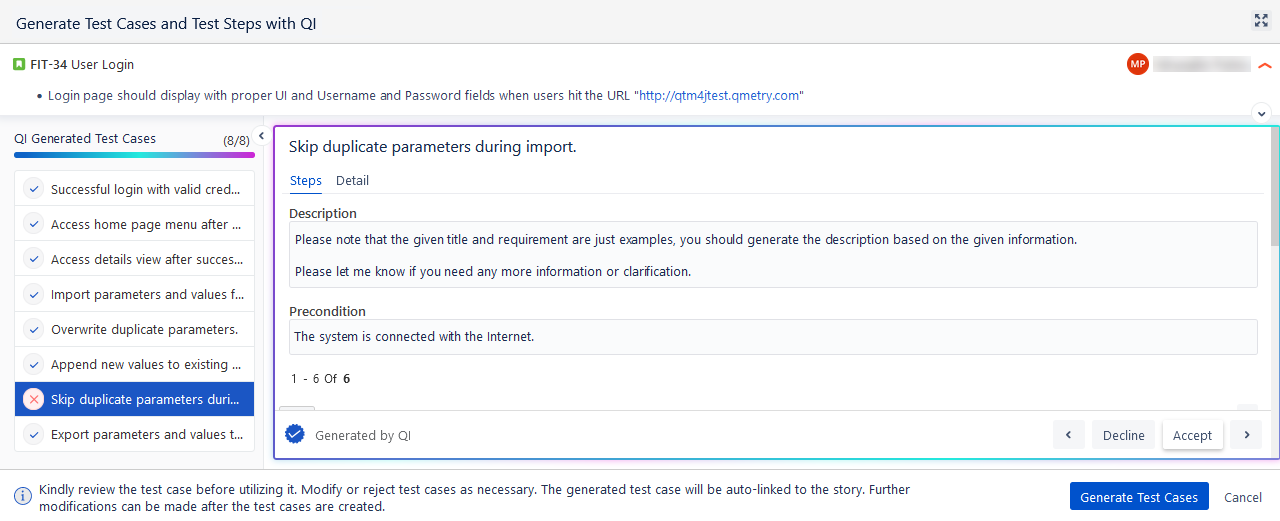1280x521 pixels.
Task: Go to previous test case arrow
Action: click(1068, 435)
